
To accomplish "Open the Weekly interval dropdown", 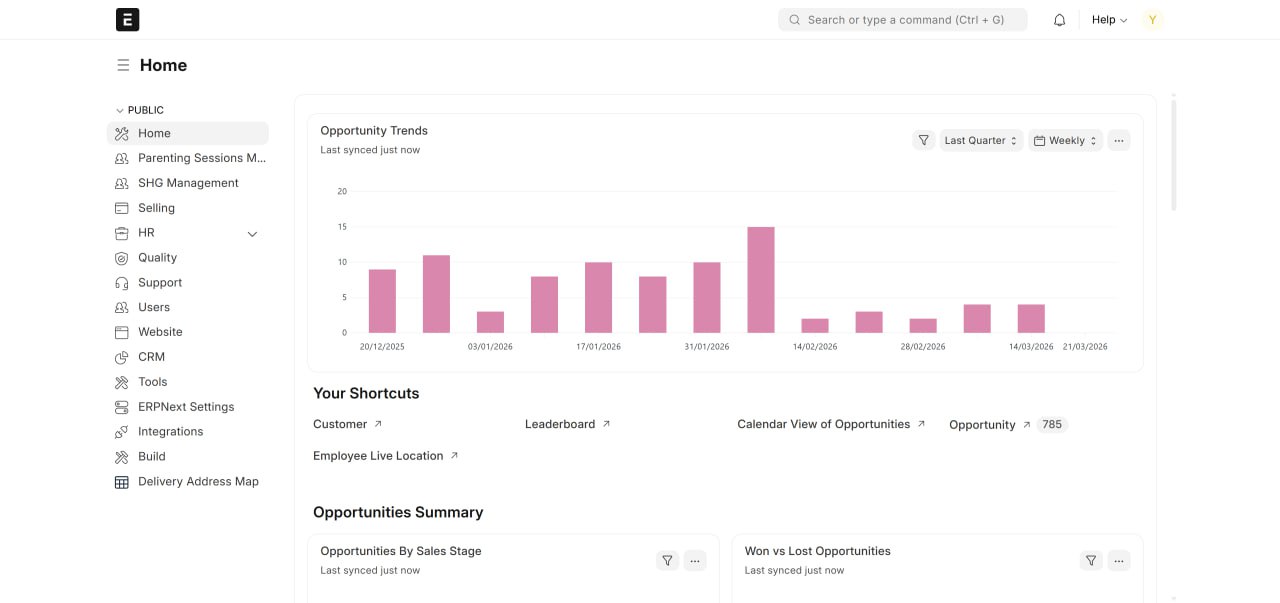I will point(1066,141).
